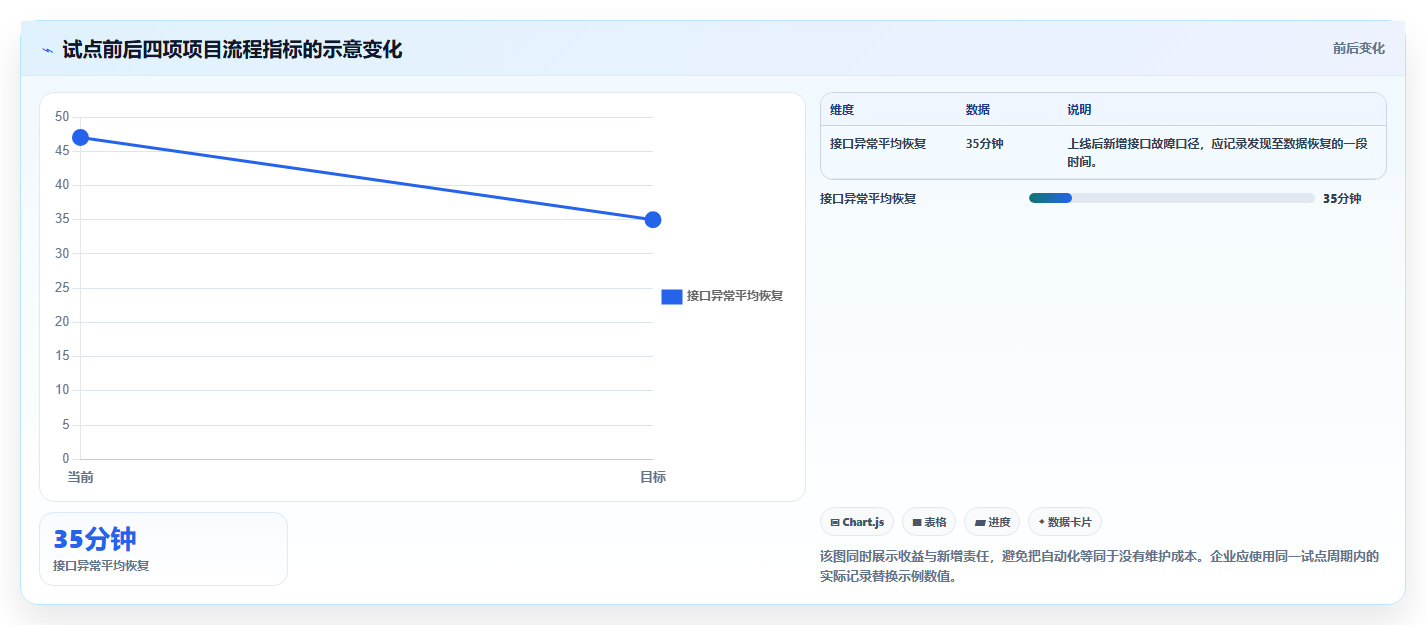This screenshot has width=1426, height=625.
Task: Click the 35分钟 value beside the progress bar
Action: point(1342,198)
